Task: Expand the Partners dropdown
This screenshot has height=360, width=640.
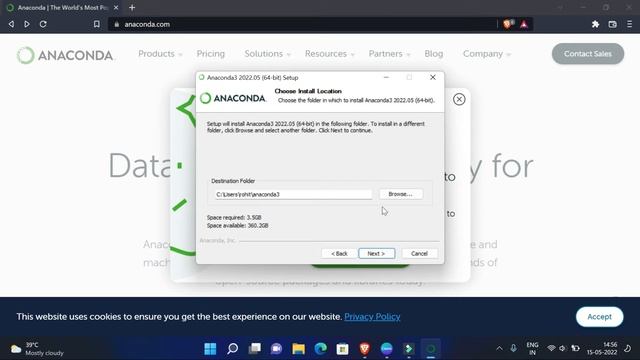Action: 389,54
